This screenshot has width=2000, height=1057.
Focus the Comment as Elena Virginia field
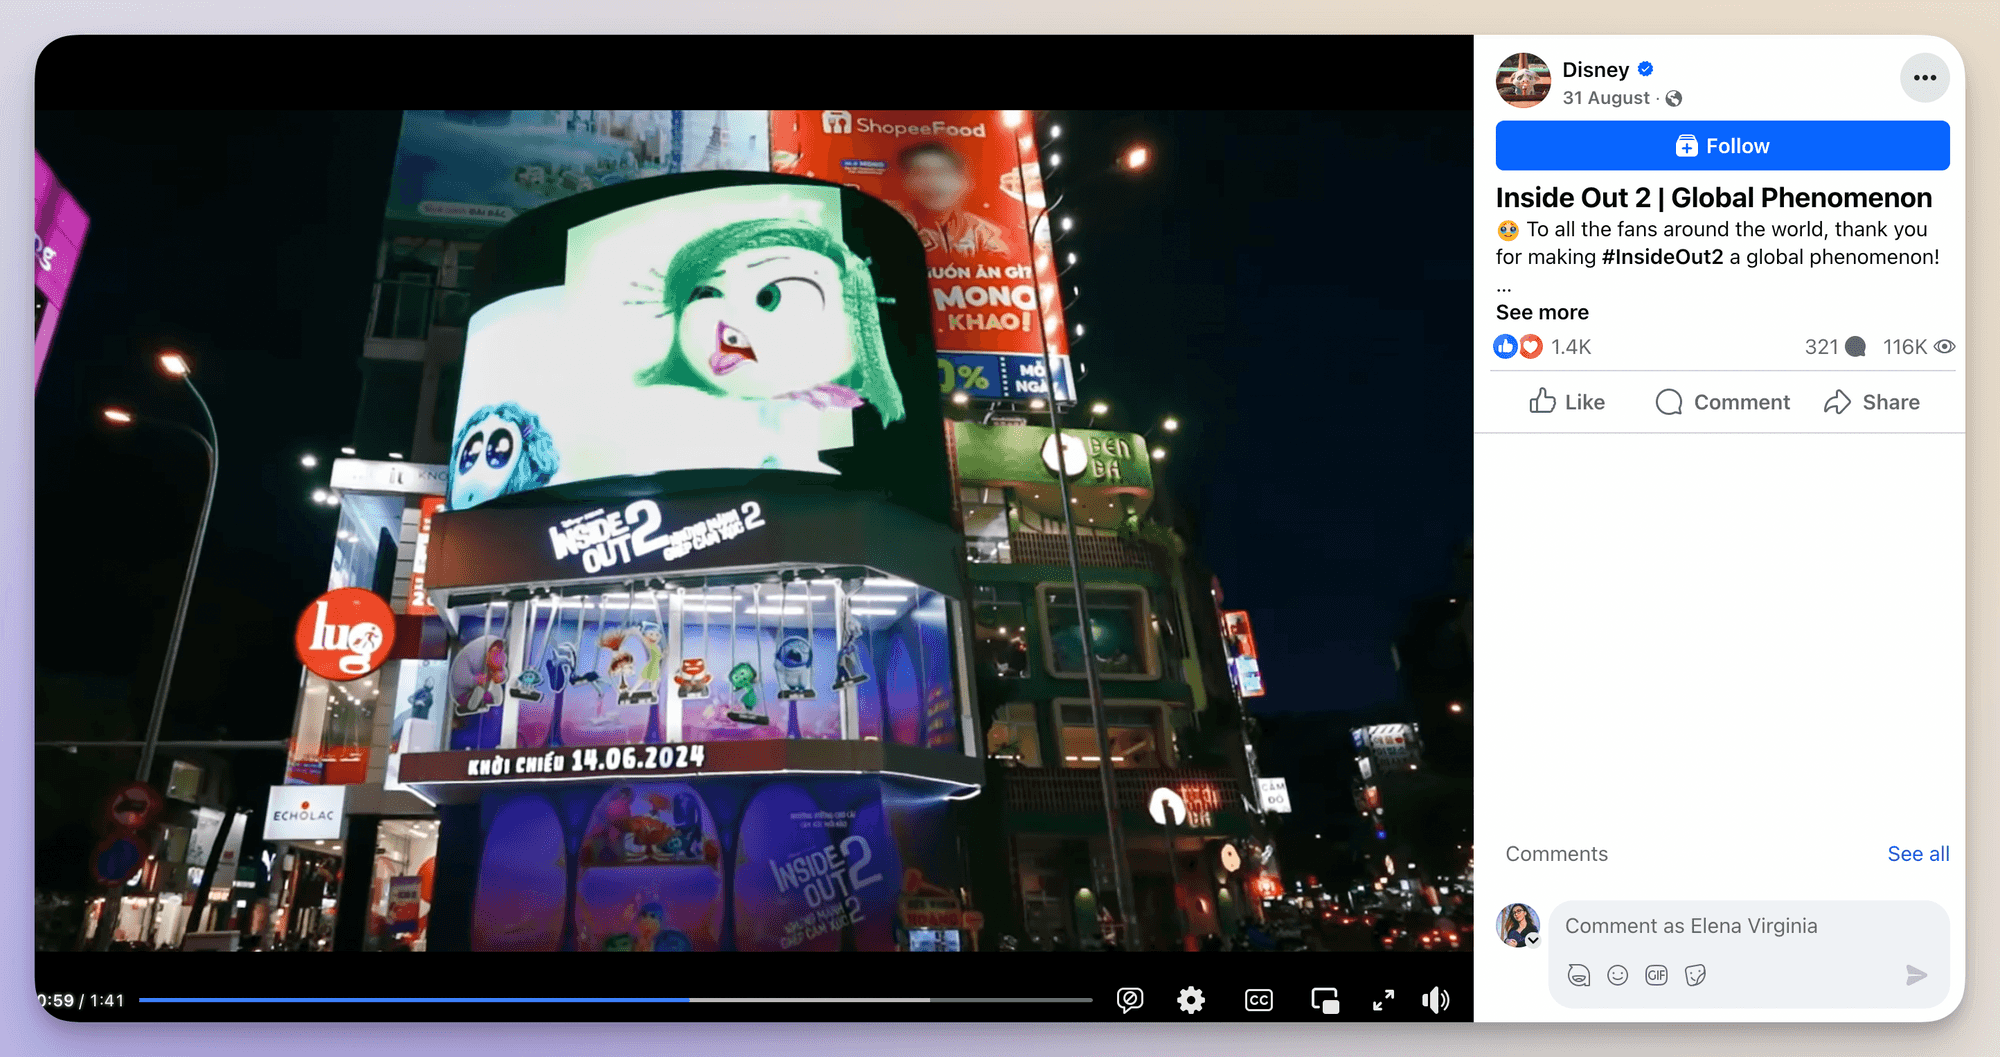tap(1749, 926)
